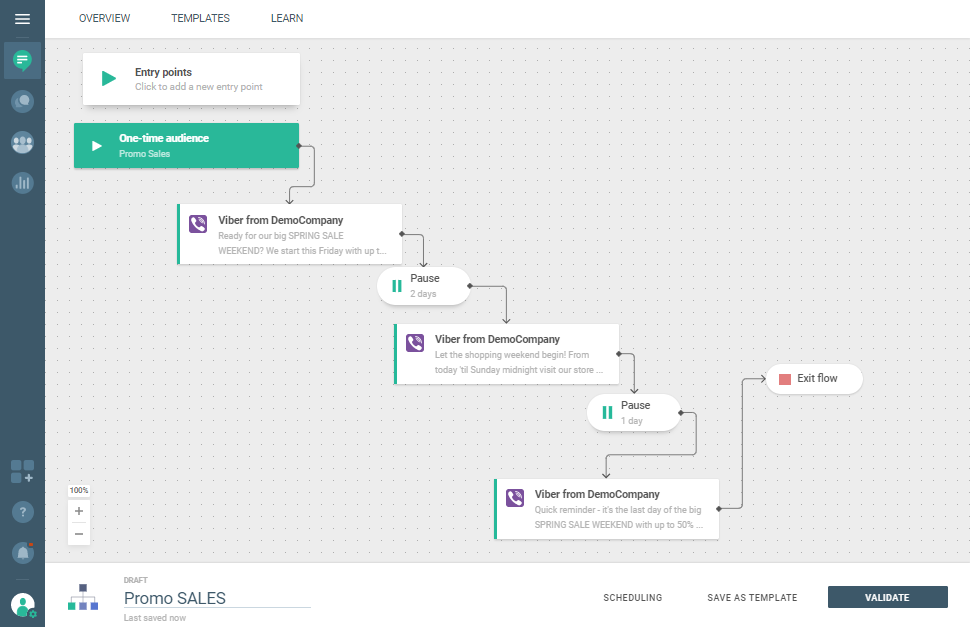Screen dimensions: 970x627
Task: Open the messaging flows sidebar icon
Action: click(22, 60)
